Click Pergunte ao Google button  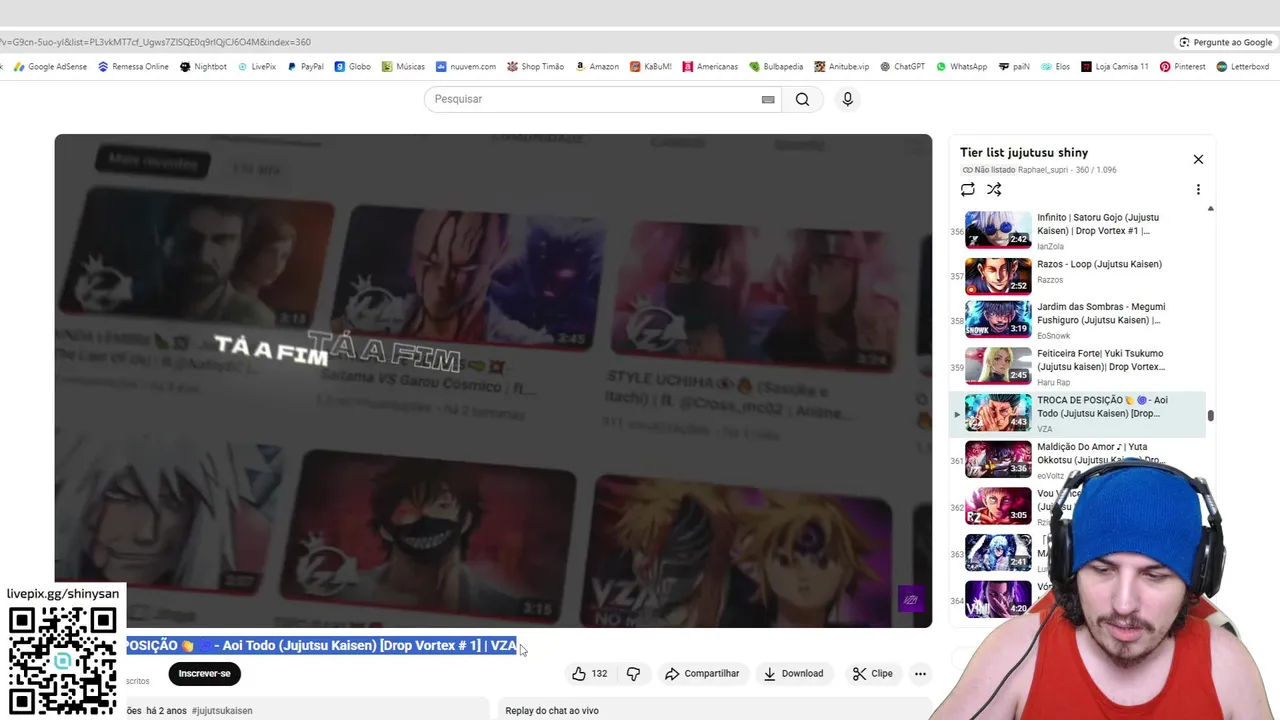tap(1225, 42)
